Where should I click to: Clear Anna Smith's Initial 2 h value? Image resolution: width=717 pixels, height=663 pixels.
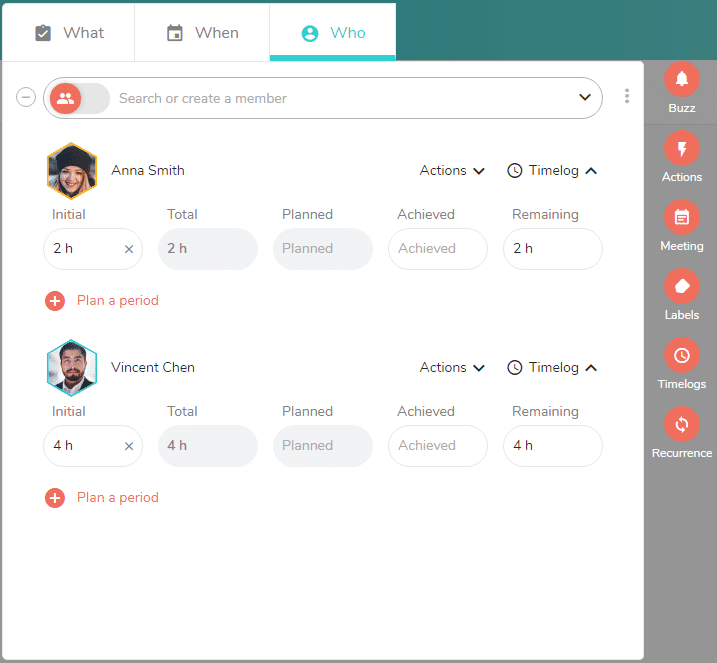click(129, 249)
